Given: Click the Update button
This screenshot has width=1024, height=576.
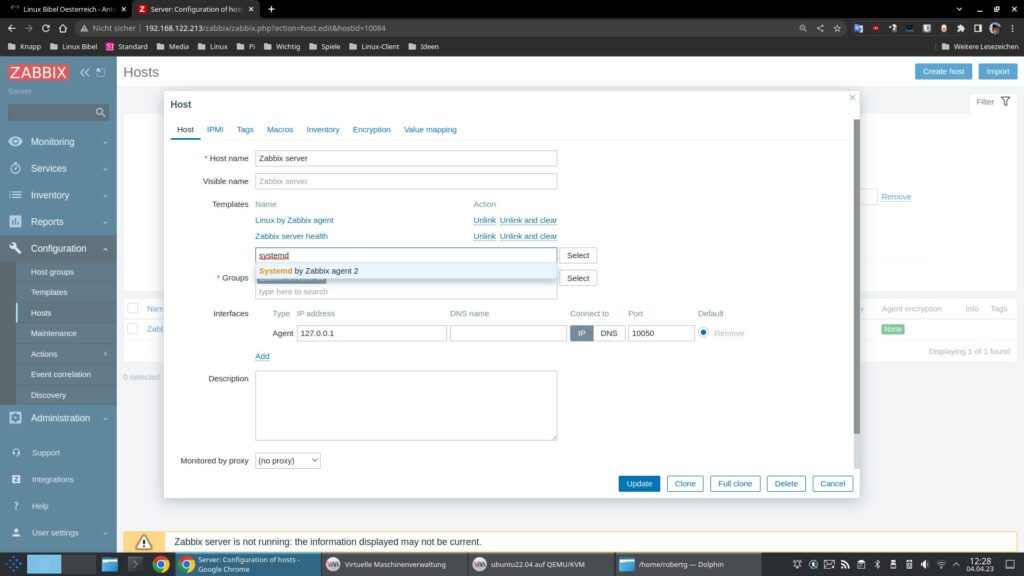Looking at the screenshot, I should point(639,484).
